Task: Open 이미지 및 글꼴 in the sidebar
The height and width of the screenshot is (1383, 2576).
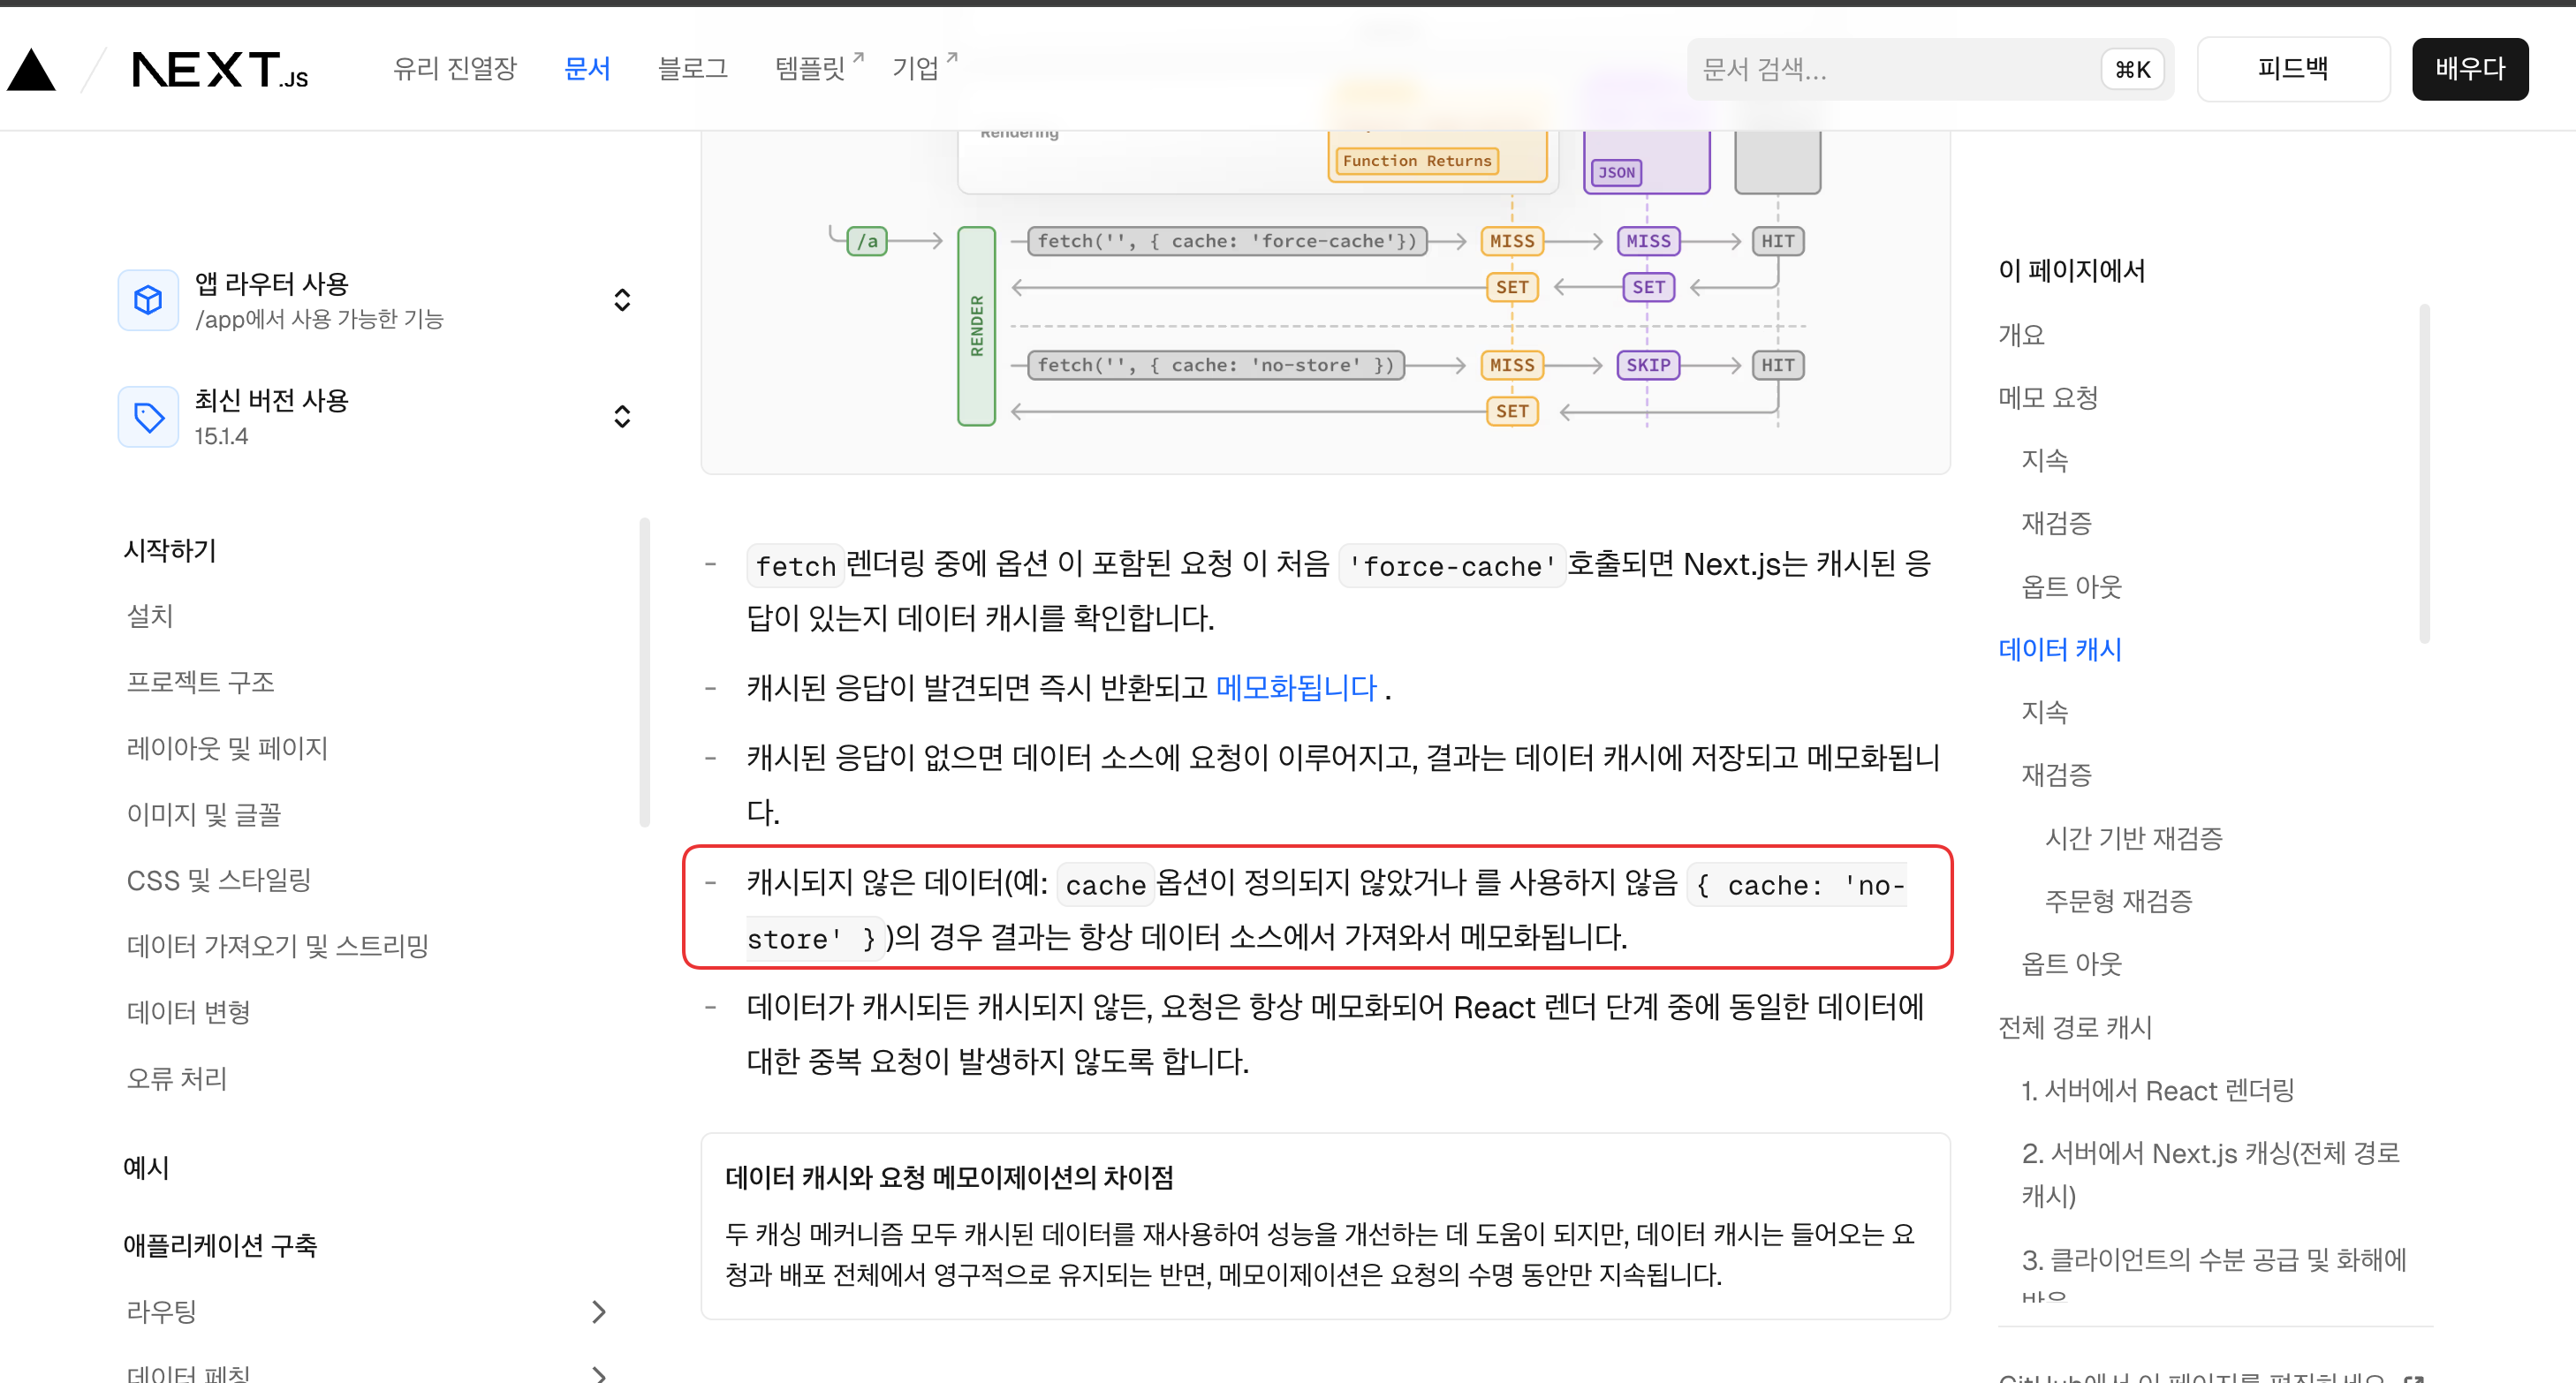Action: point(204,814)
